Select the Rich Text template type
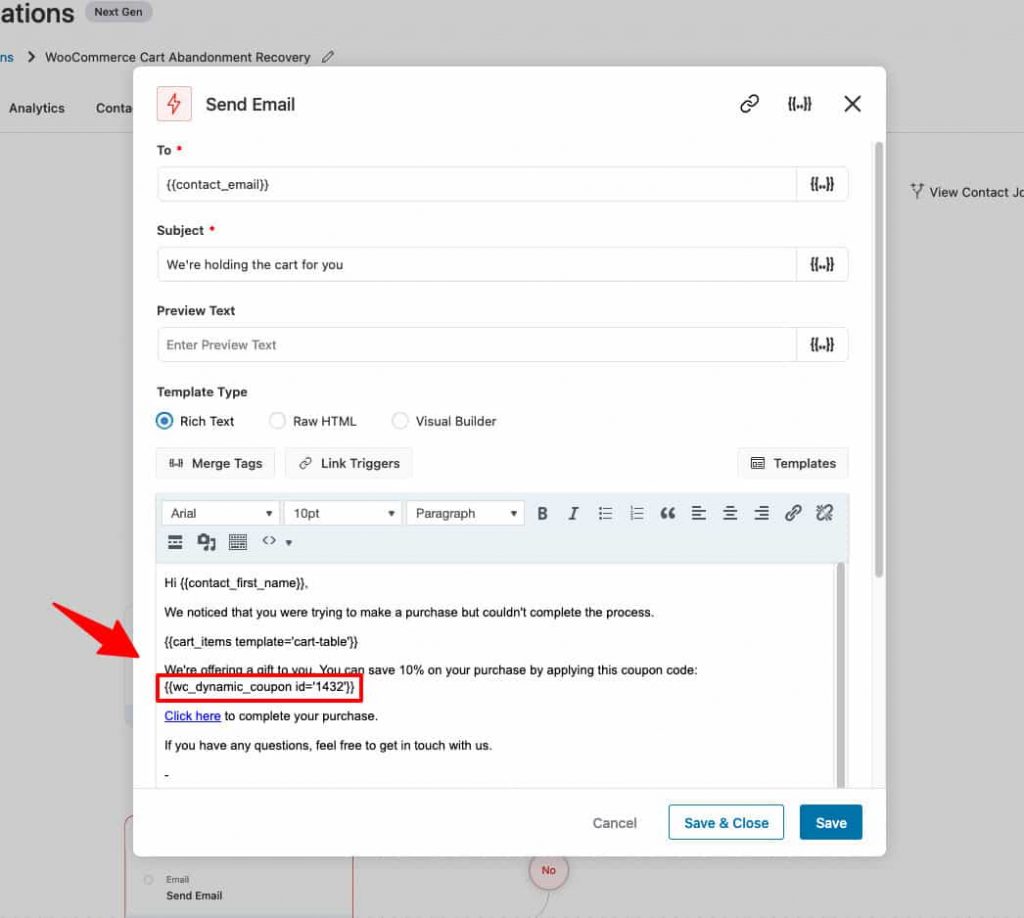 coord(165,421)
